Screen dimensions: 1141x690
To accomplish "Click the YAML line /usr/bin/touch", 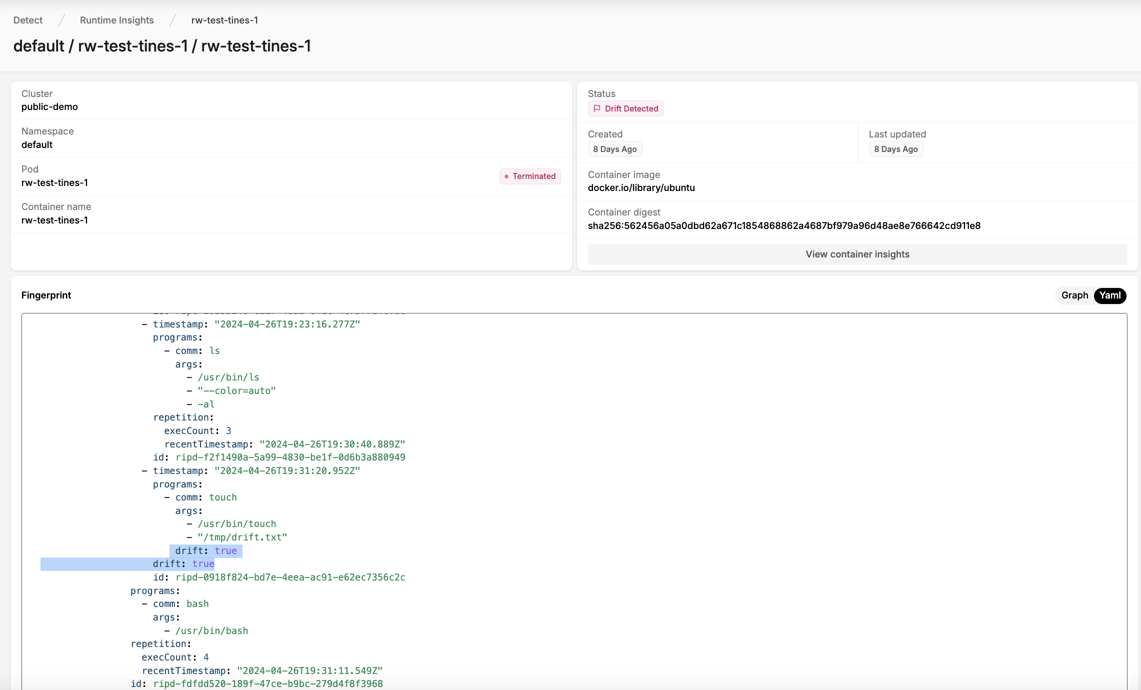I will pos(231,524).
